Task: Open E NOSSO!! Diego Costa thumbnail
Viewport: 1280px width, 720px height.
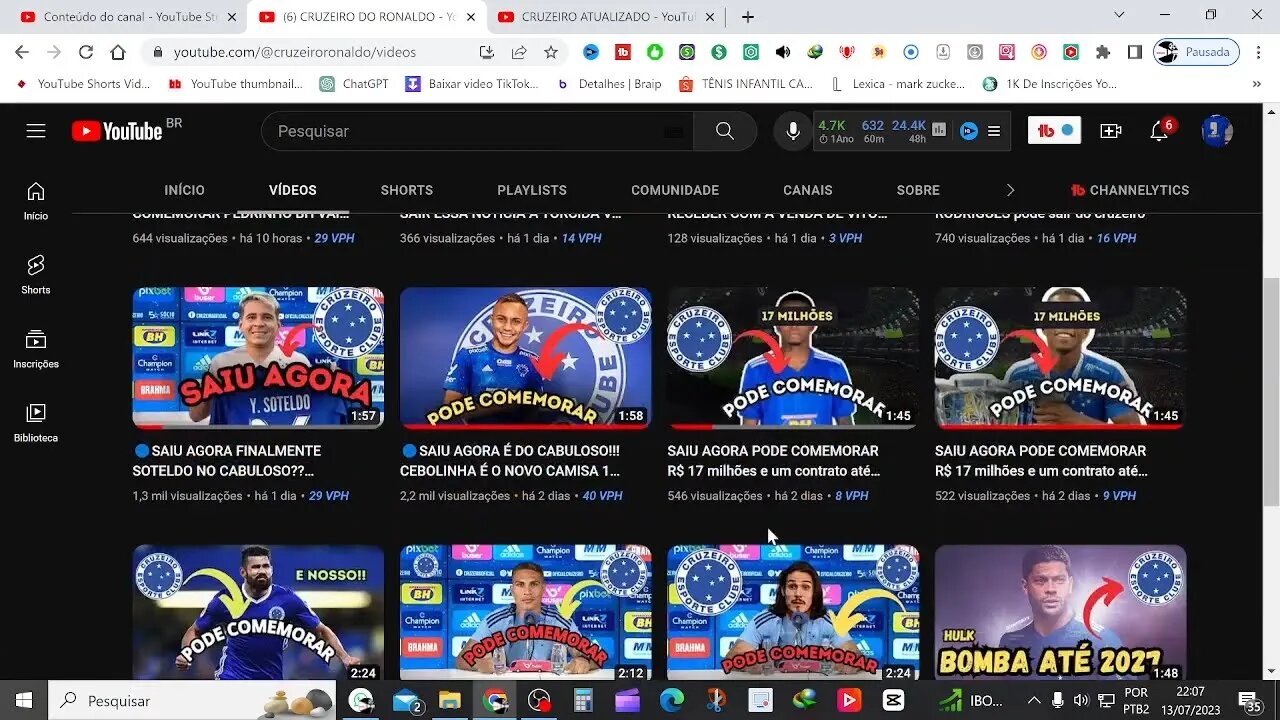Action: 258,612
